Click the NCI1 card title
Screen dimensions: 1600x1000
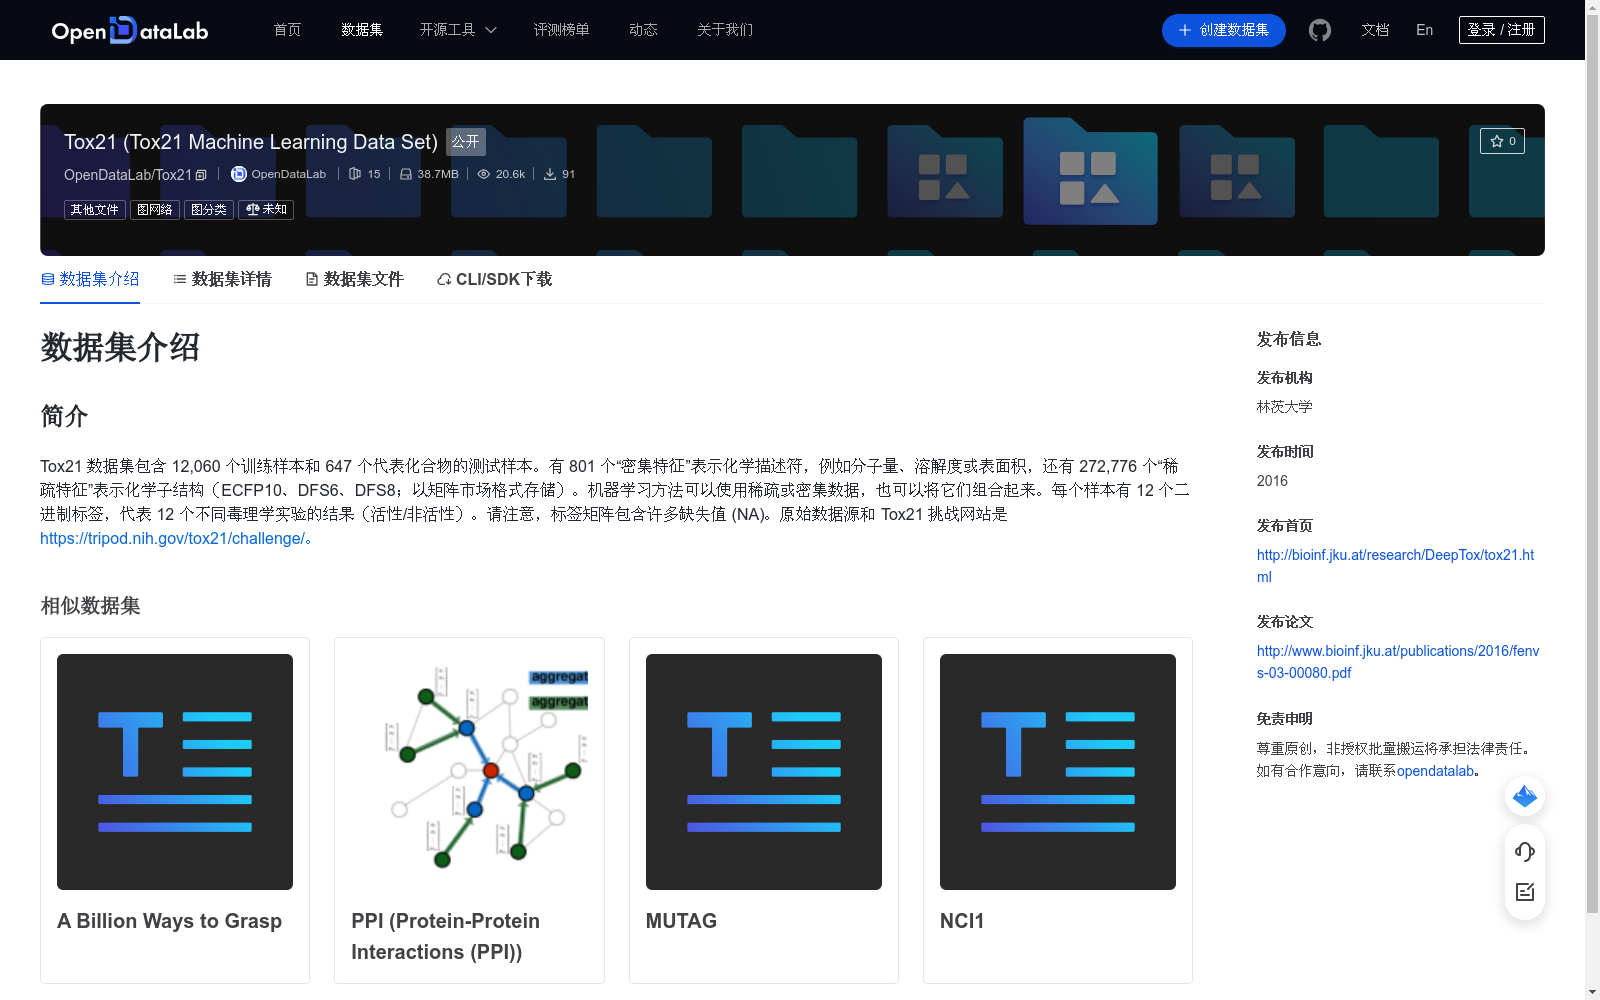pos(962,921)
